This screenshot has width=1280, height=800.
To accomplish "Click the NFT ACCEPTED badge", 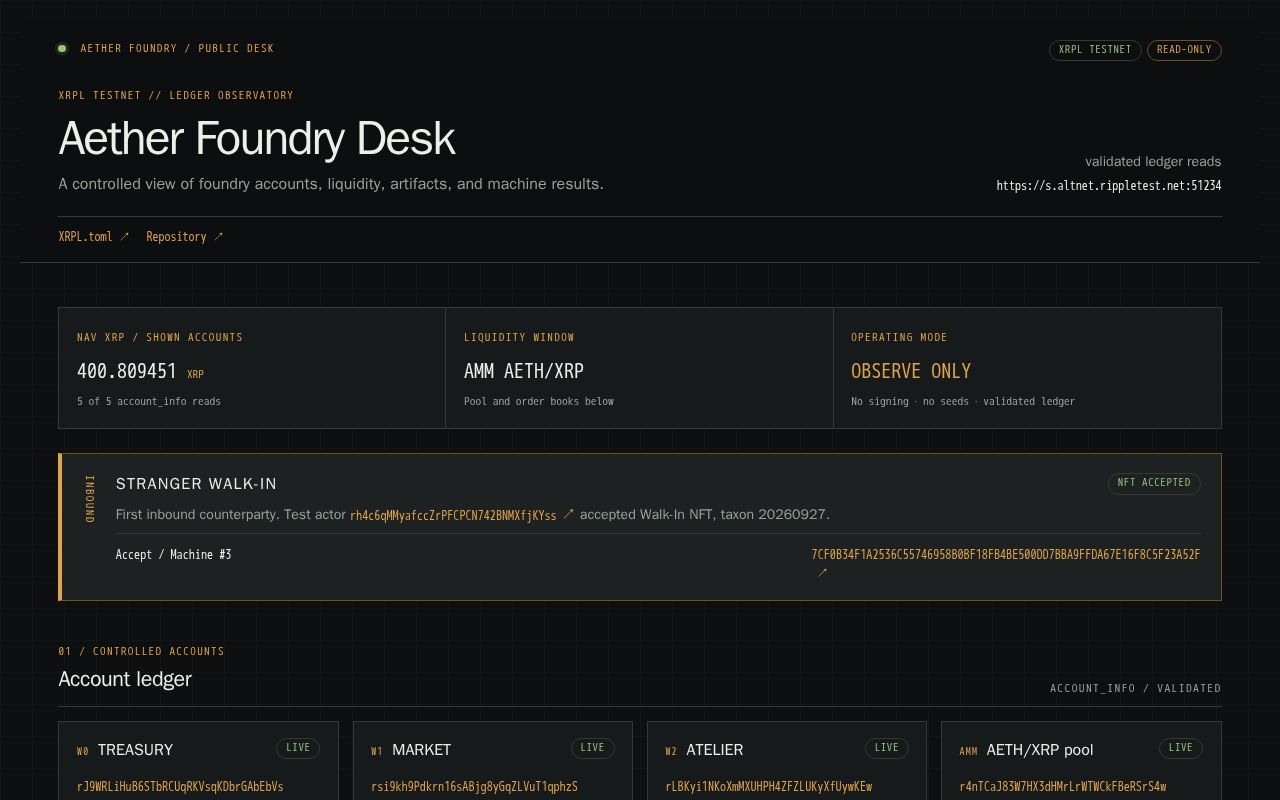I will [x=1154, y=483].
